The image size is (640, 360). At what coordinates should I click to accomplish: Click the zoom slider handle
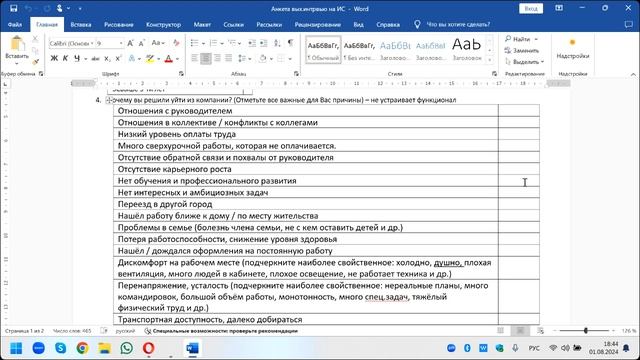(585, 331)
